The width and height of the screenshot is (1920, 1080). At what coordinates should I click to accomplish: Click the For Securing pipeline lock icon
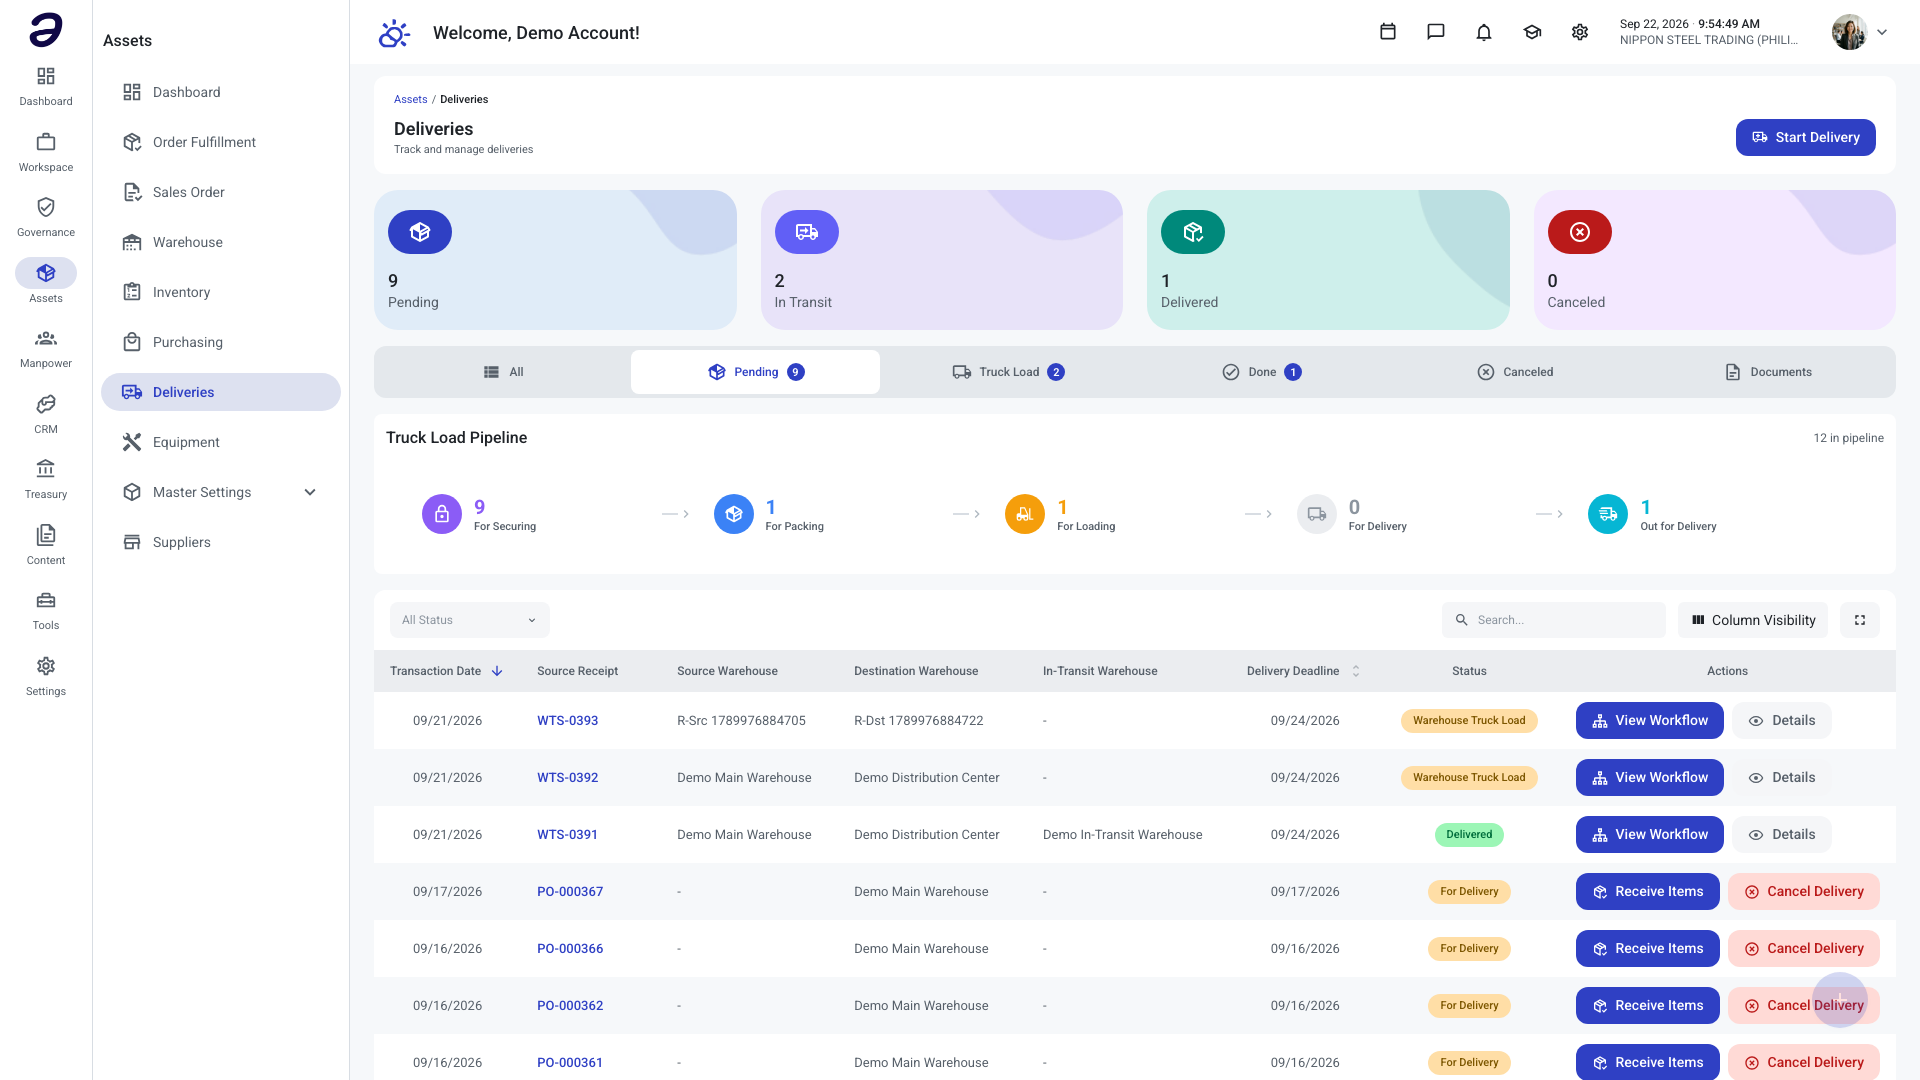click(442, 514)
